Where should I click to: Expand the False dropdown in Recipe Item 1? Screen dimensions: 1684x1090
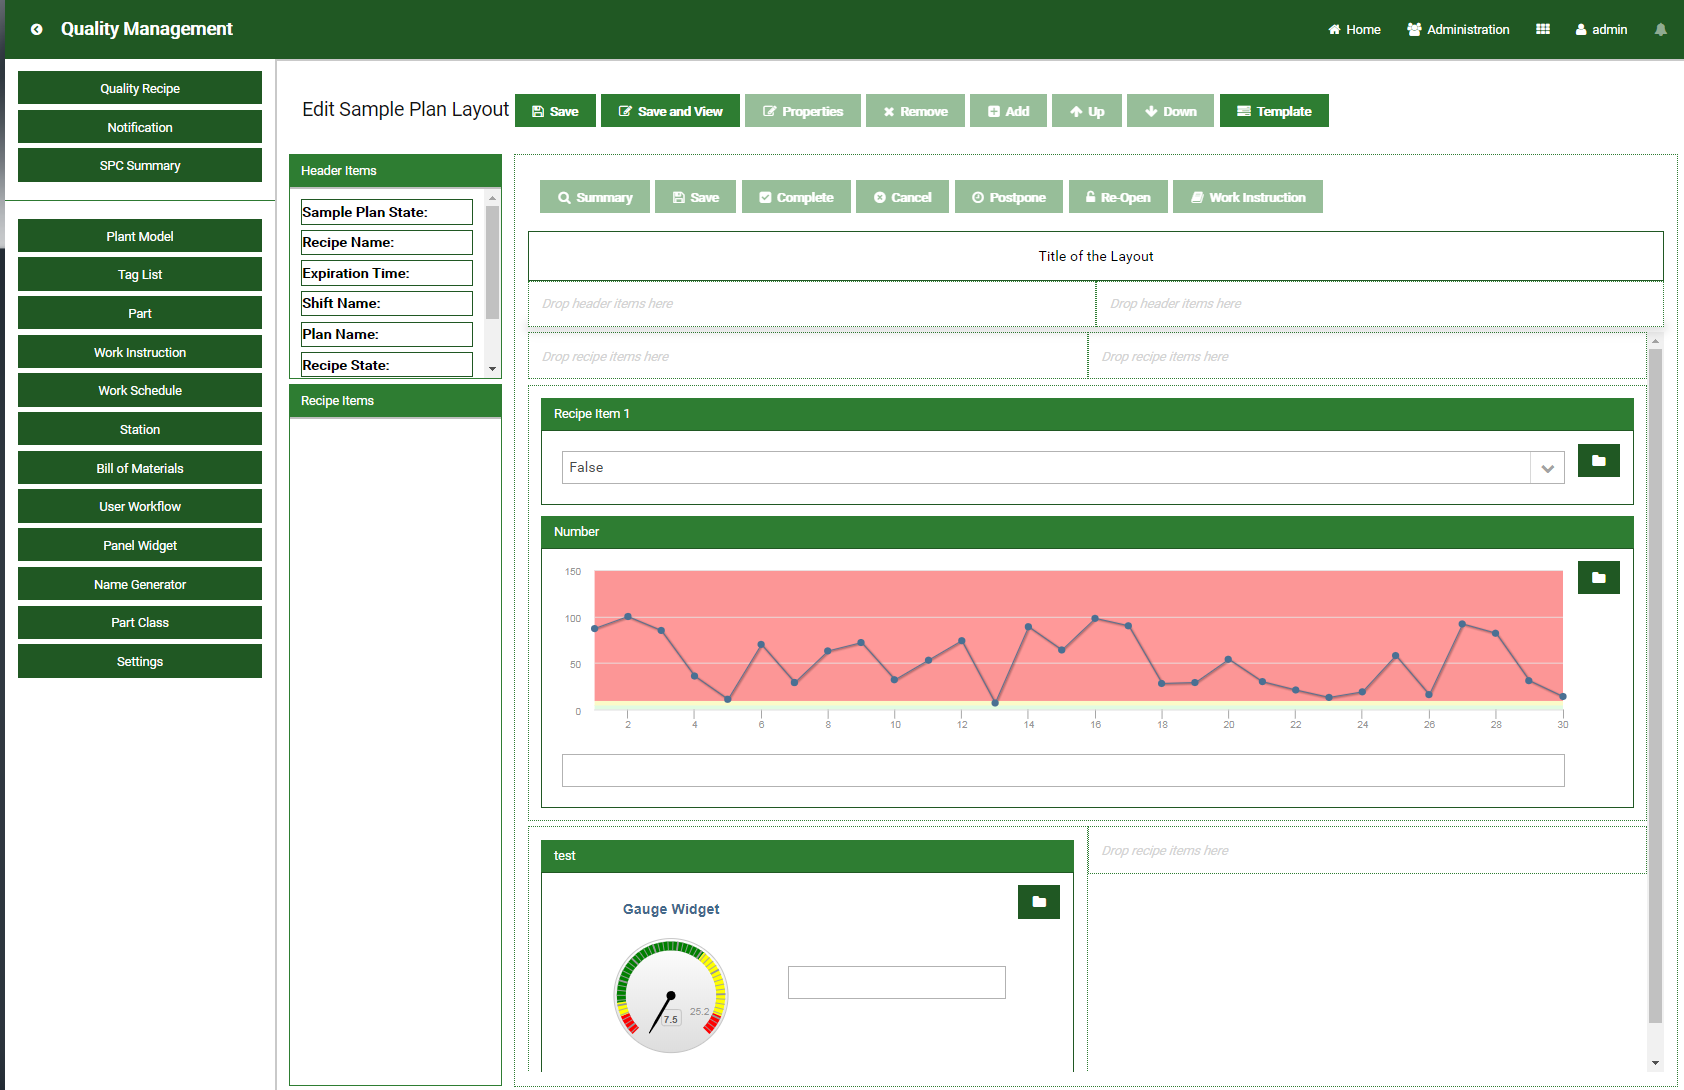(1547, 468)
